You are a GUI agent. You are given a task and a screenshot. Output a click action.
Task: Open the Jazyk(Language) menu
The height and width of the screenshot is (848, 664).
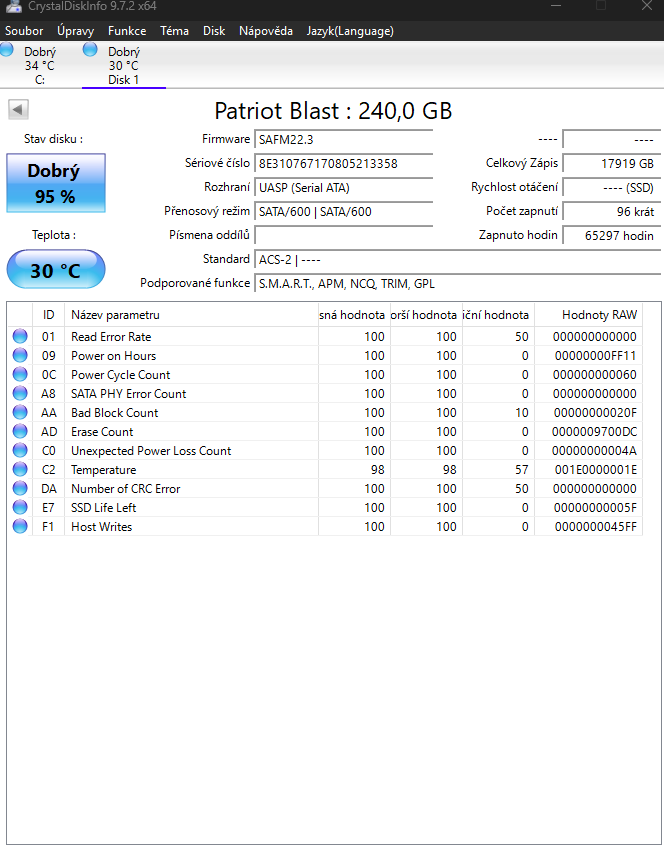point(349,30)
